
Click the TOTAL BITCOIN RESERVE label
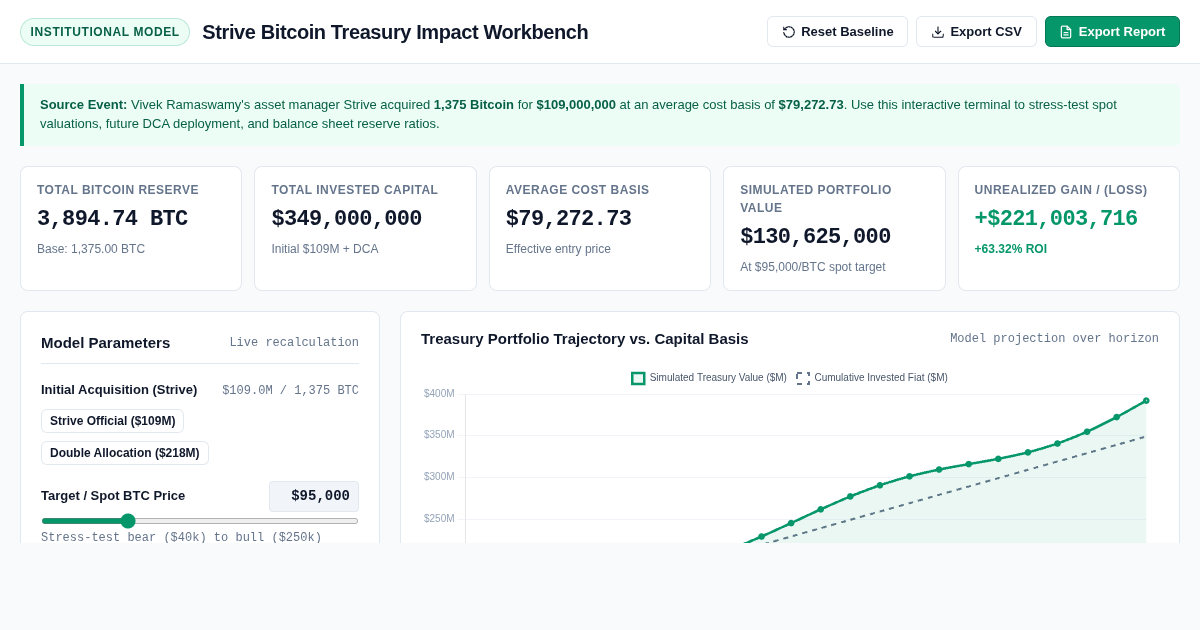coord(118,190)
